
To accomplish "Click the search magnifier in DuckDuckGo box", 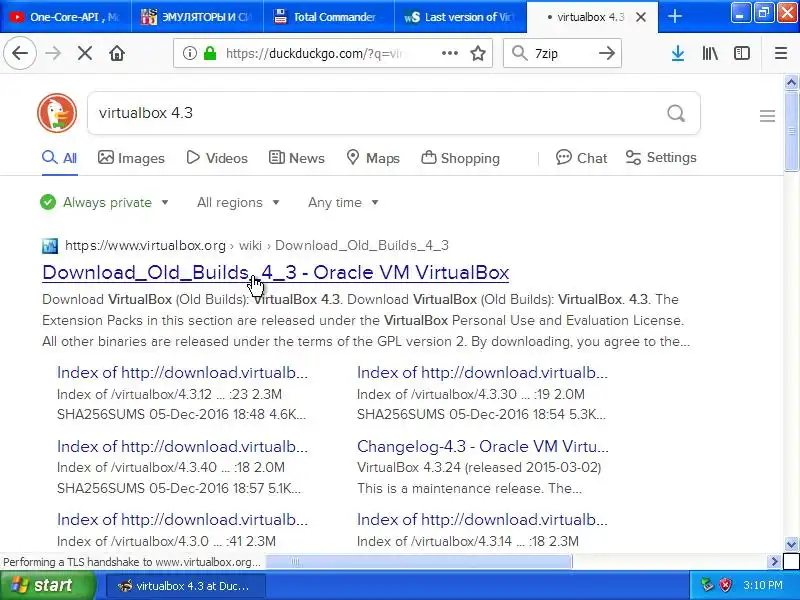I will (x=676, y=113).
